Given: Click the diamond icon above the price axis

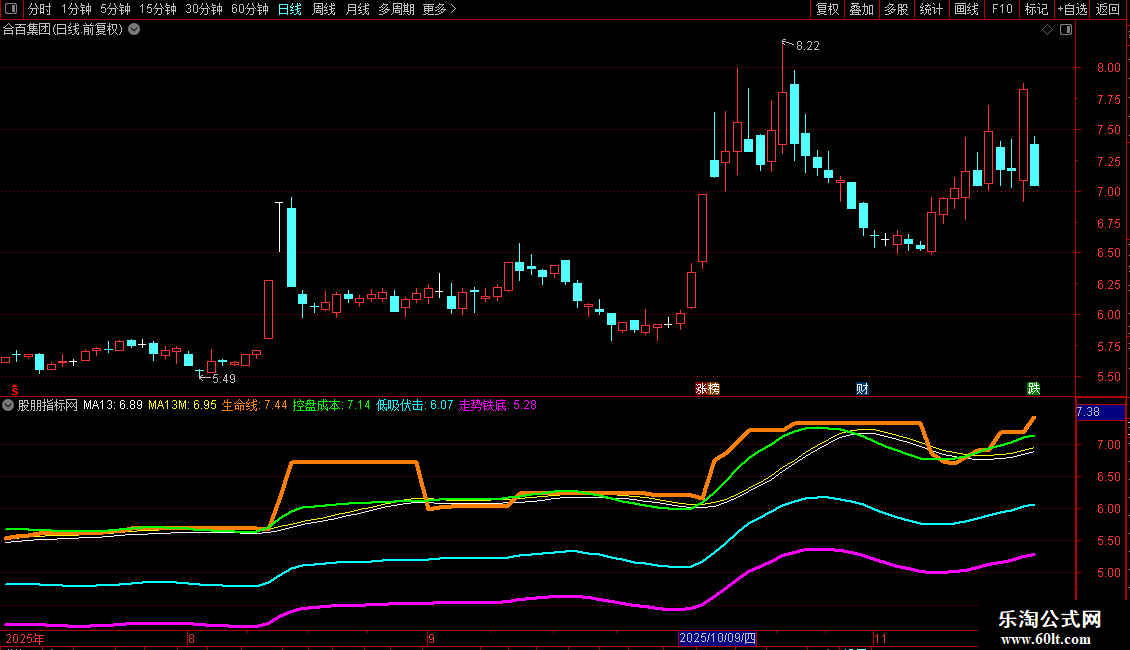Looking at the screenshot, I should [x=1047, y=30].
